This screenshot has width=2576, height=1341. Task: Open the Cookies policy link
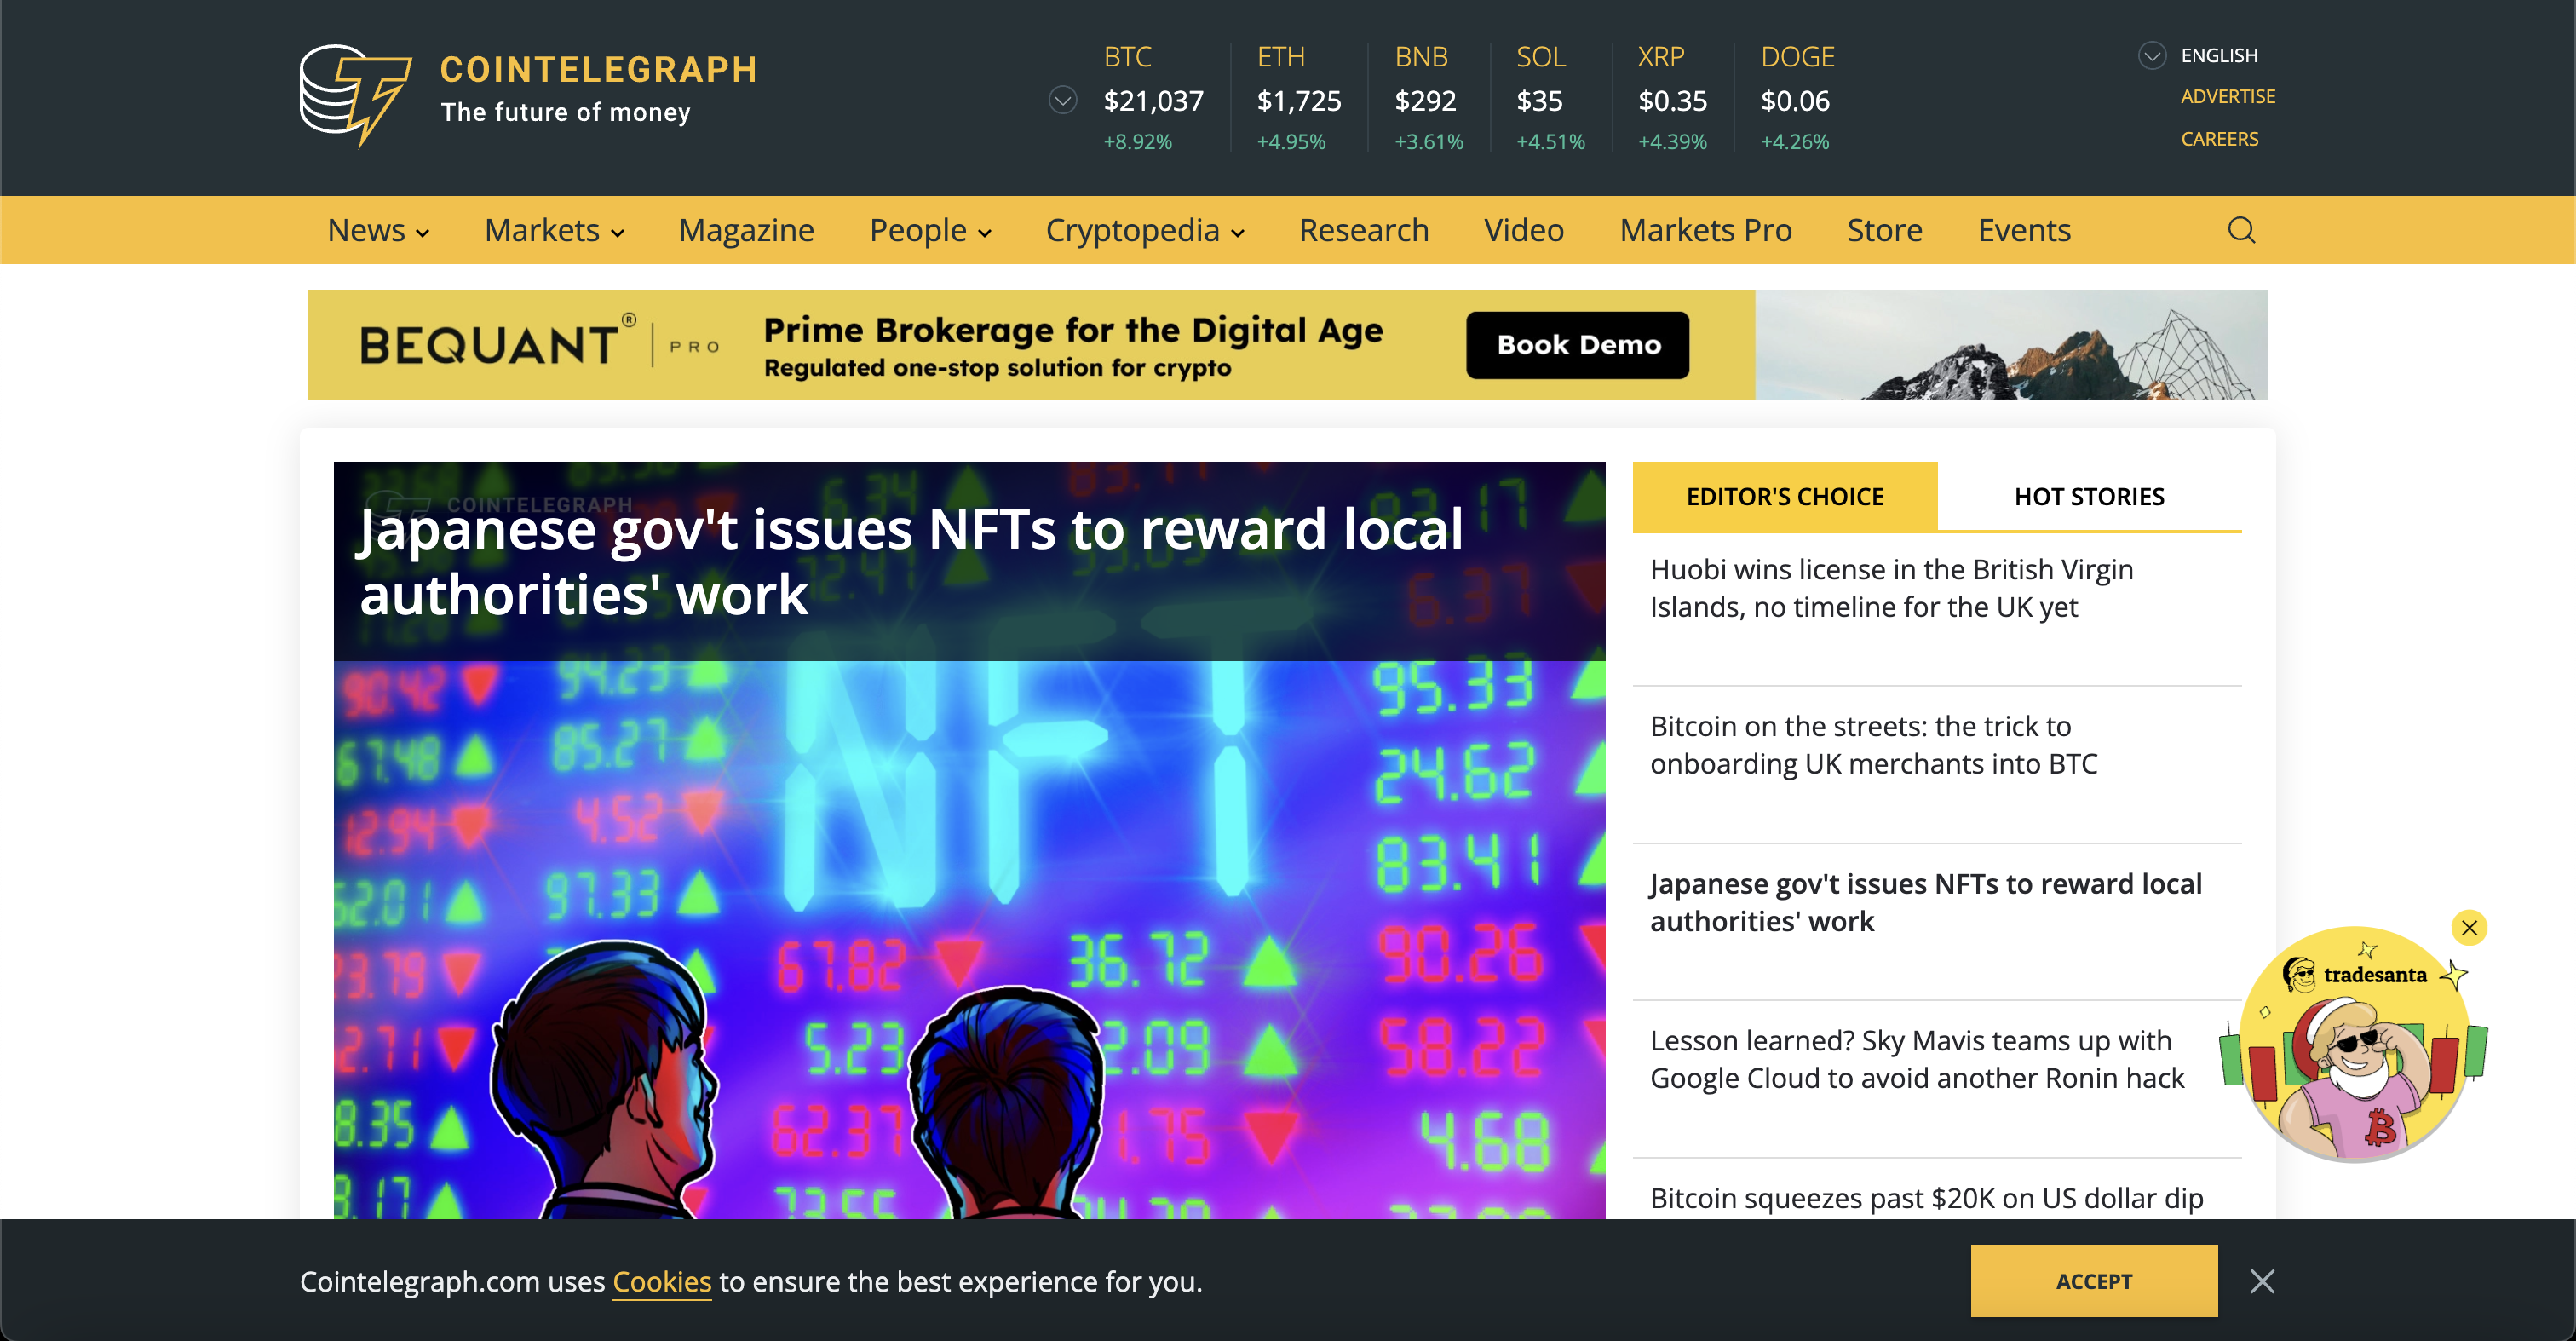pyautogui.click(x=661, y=1281)
